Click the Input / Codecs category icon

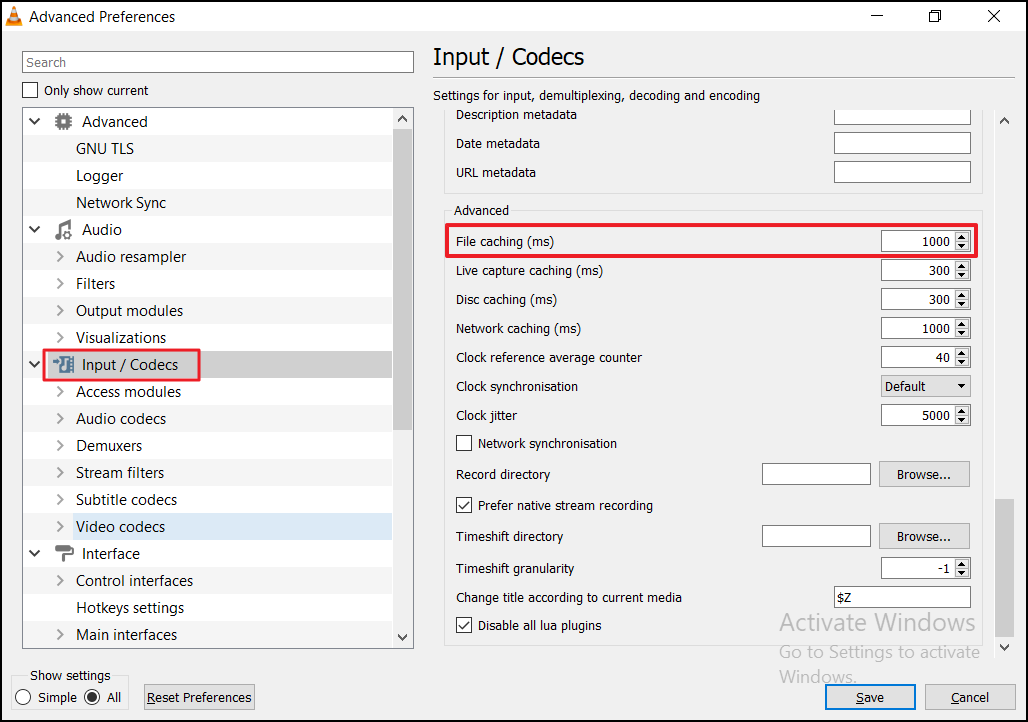click(x=63, y=365)
